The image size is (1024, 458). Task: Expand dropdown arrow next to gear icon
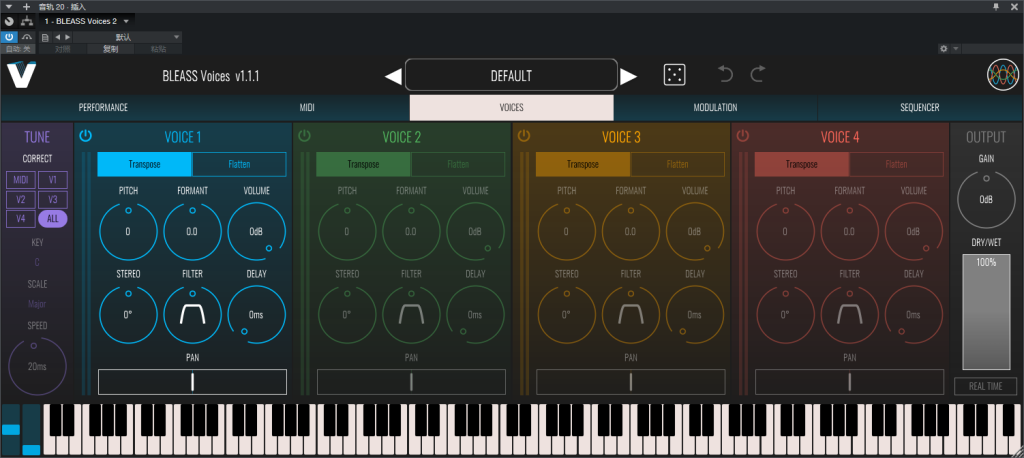coord(955,49)
